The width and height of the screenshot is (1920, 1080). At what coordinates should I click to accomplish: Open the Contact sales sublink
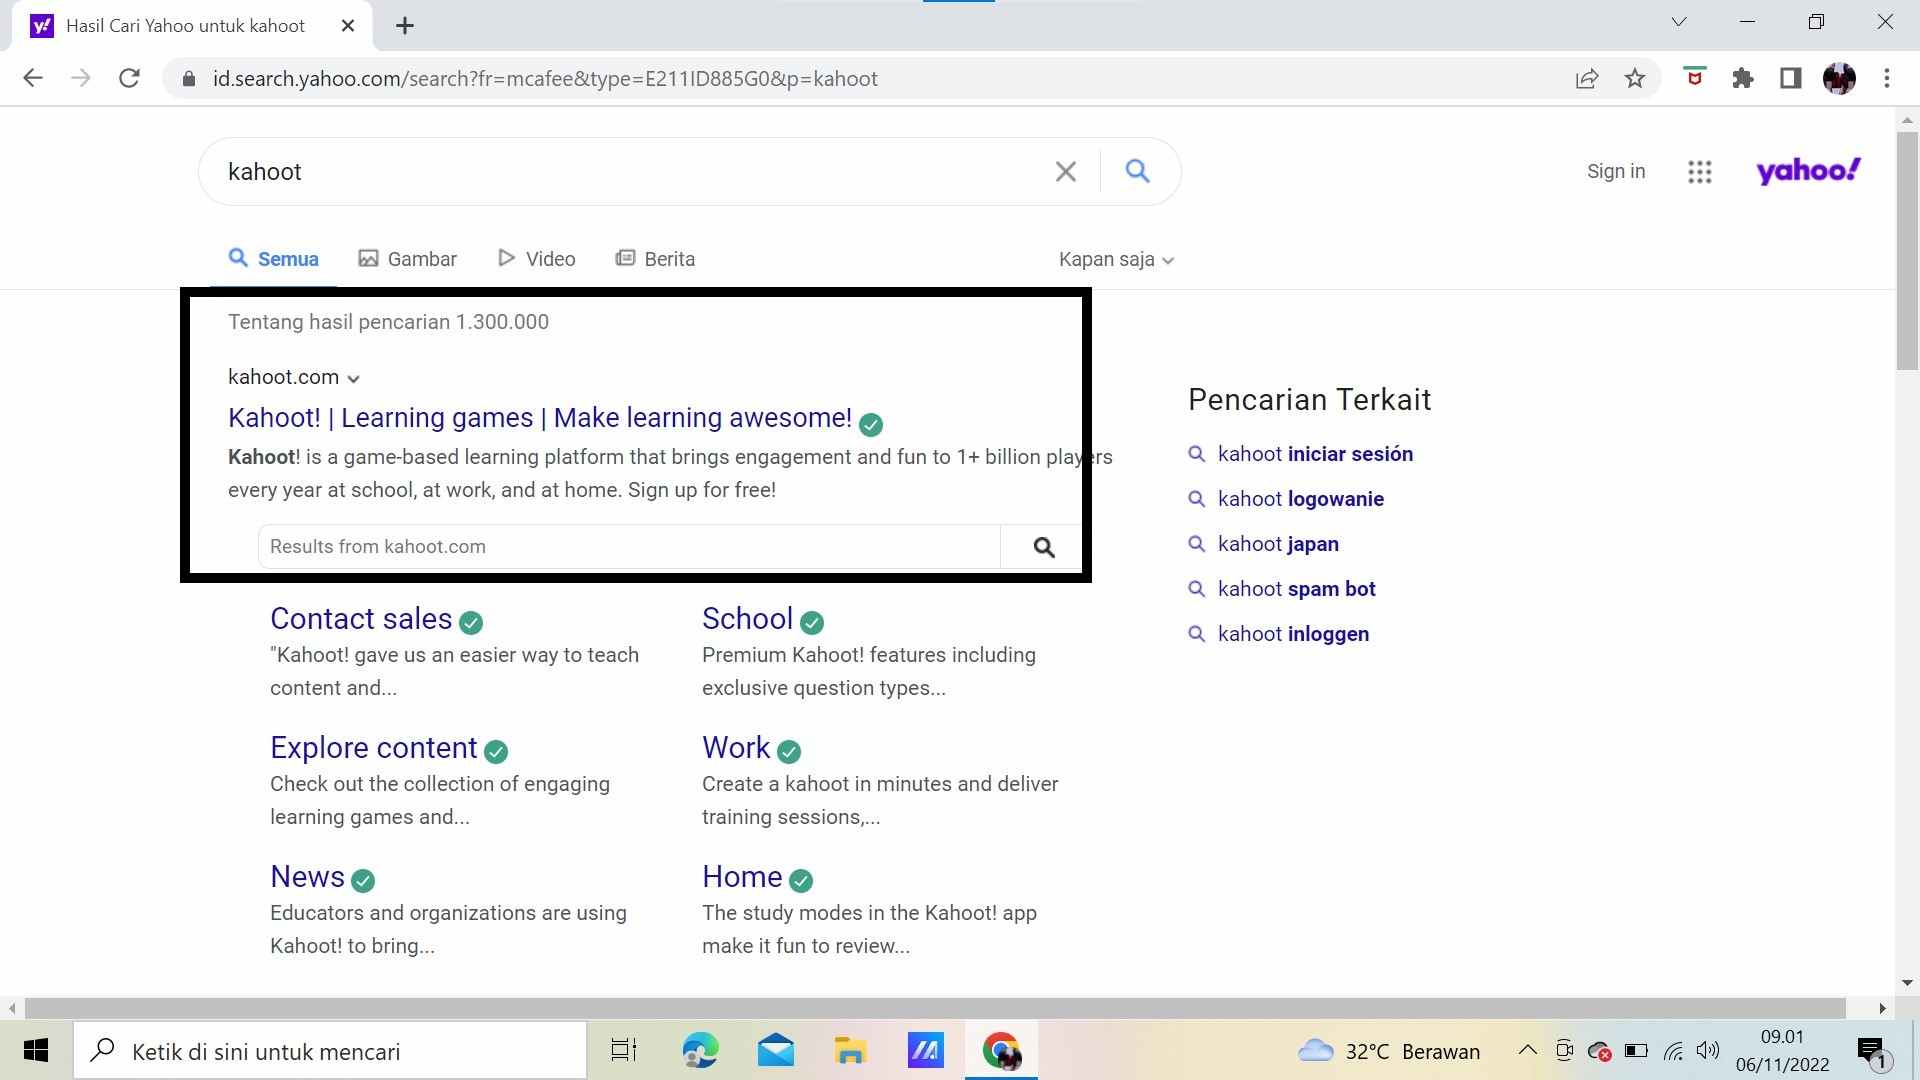pos(361,619)
